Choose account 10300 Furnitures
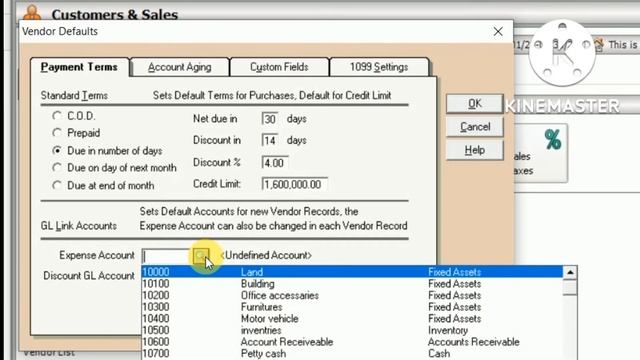Viewport: 640px width, 360px height. click(352, 307)
